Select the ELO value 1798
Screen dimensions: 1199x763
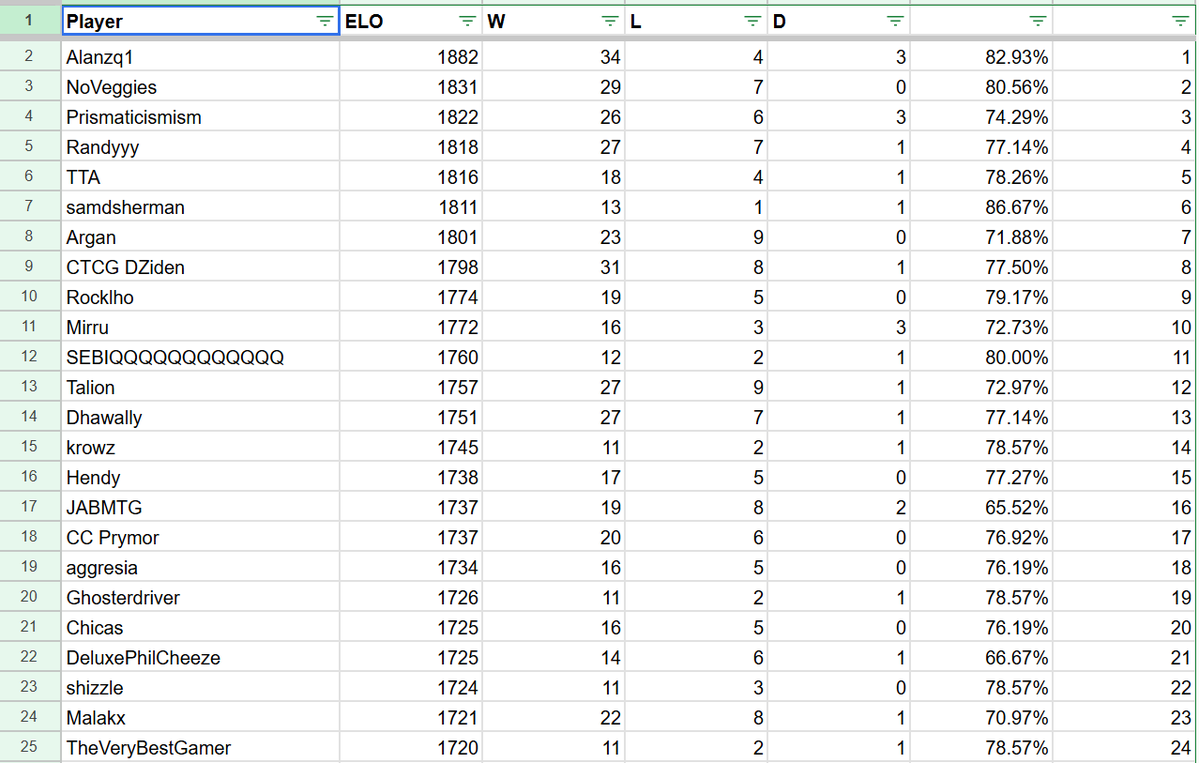tap(411, 268)
